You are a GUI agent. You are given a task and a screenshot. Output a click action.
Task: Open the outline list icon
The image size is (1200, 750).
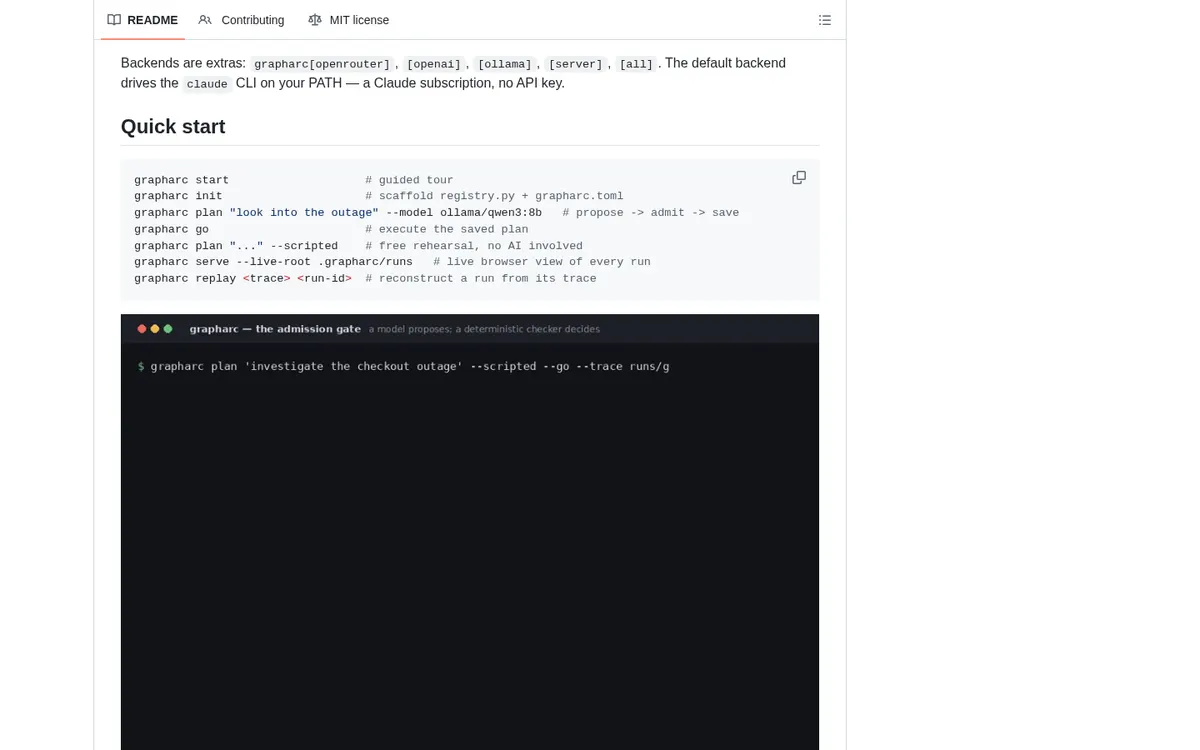click(x=825, y=20)
